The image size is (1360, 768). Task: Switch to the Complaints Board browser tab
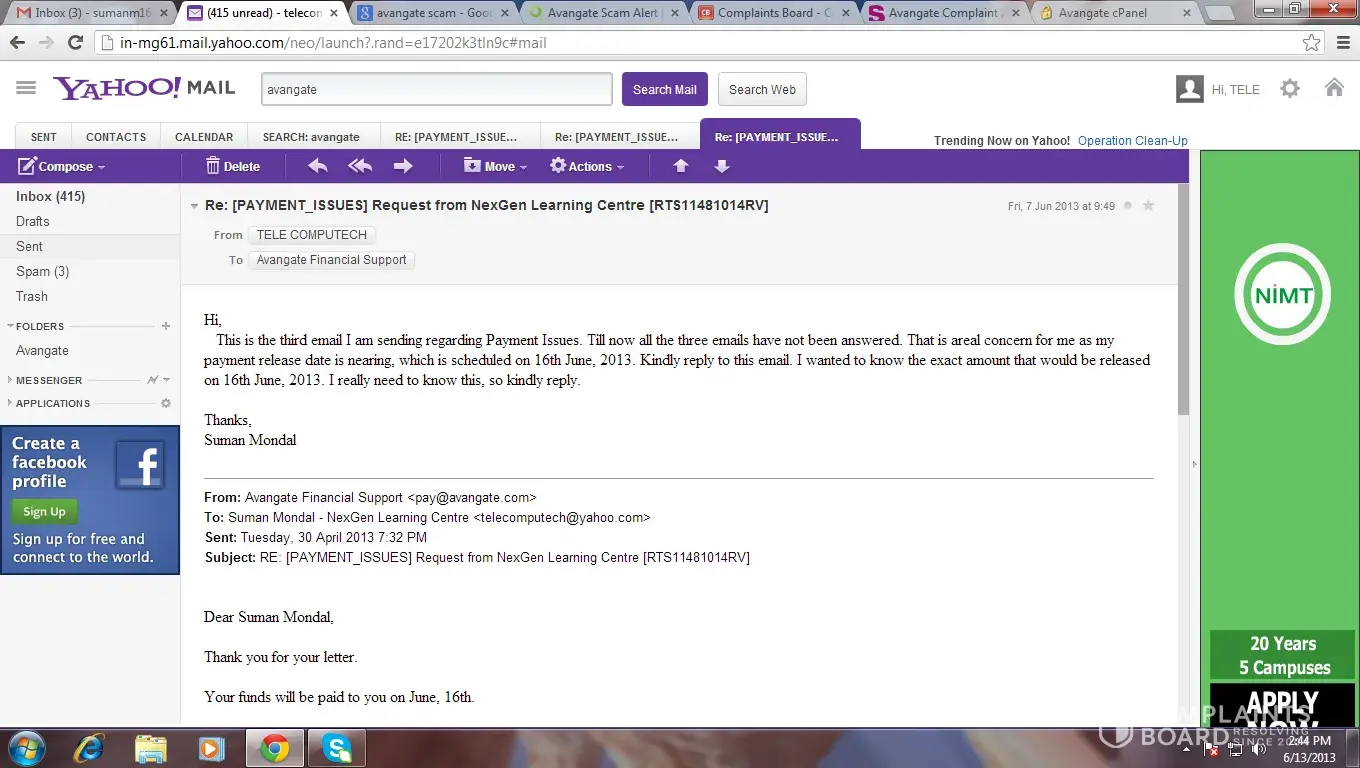[x=774, y=13]
